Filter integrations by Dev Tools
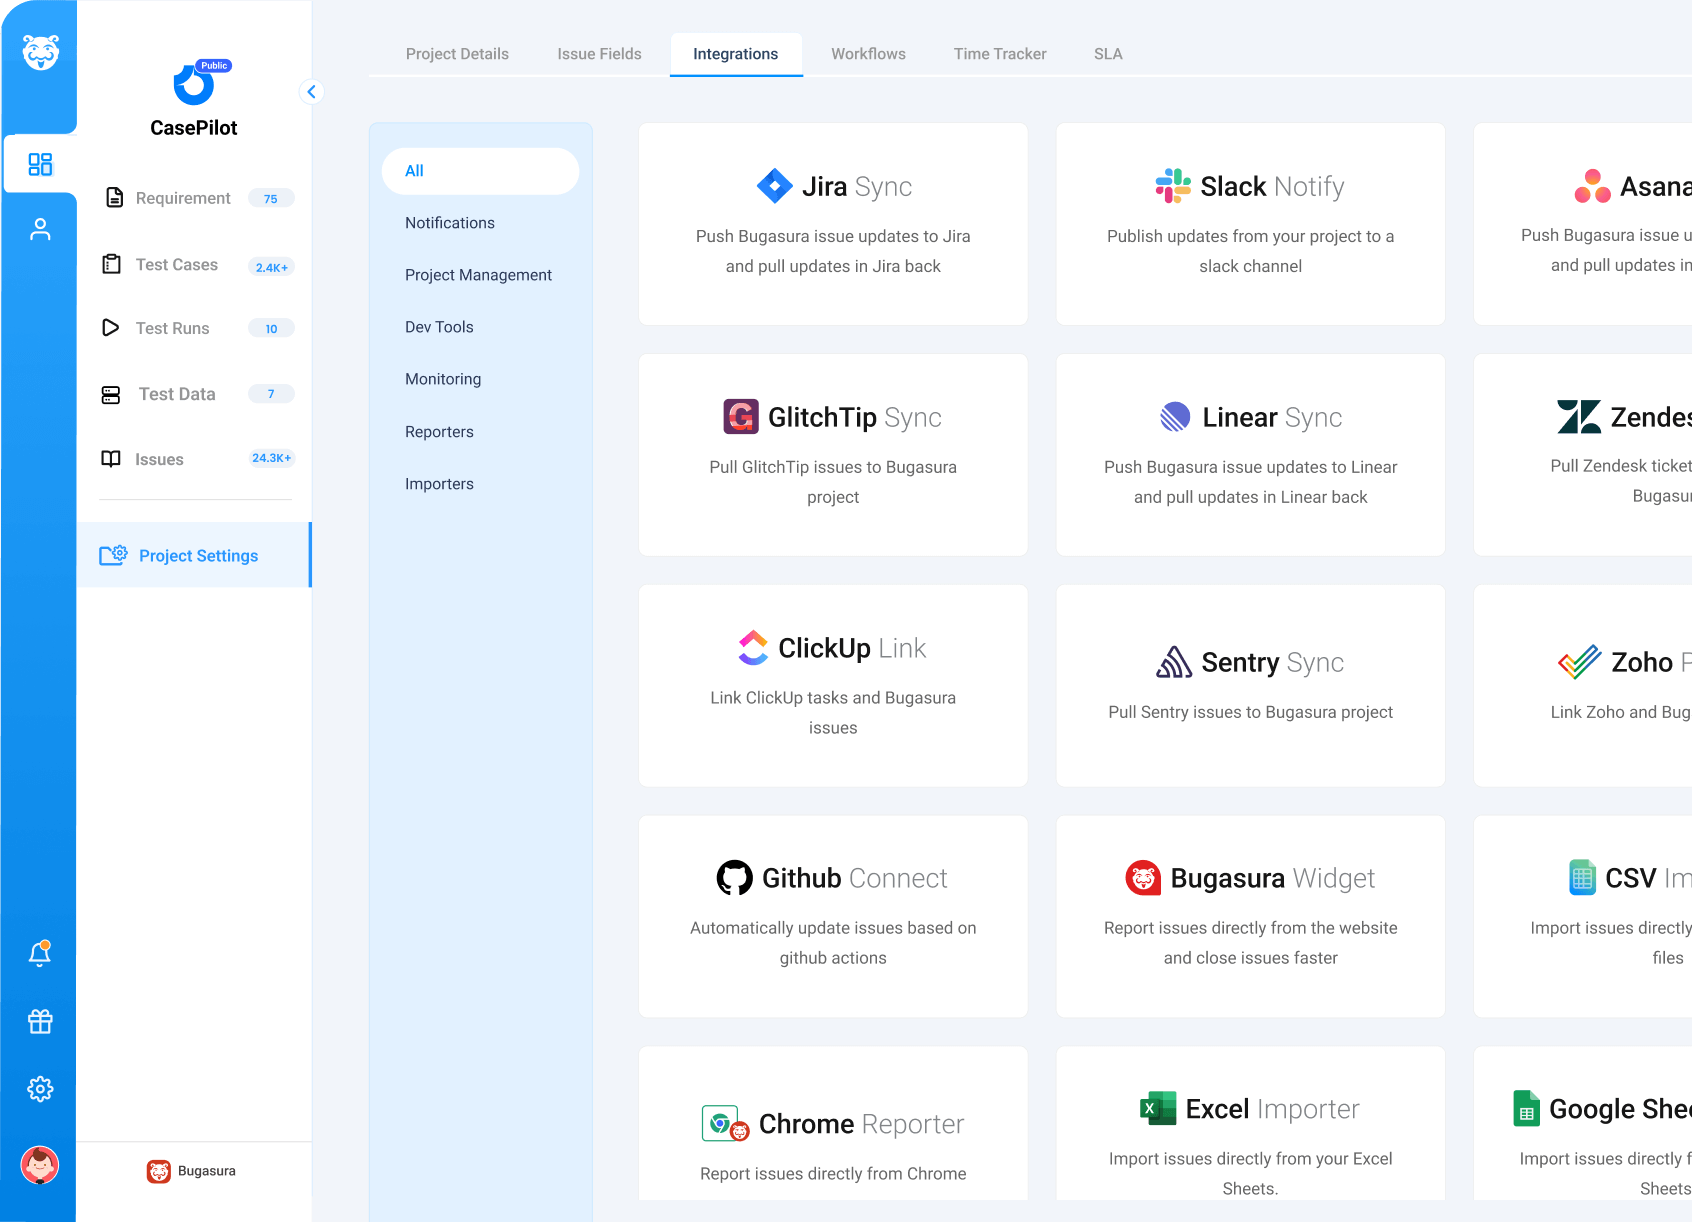This screenshot has height=1222, width=1692. (439, 327)
